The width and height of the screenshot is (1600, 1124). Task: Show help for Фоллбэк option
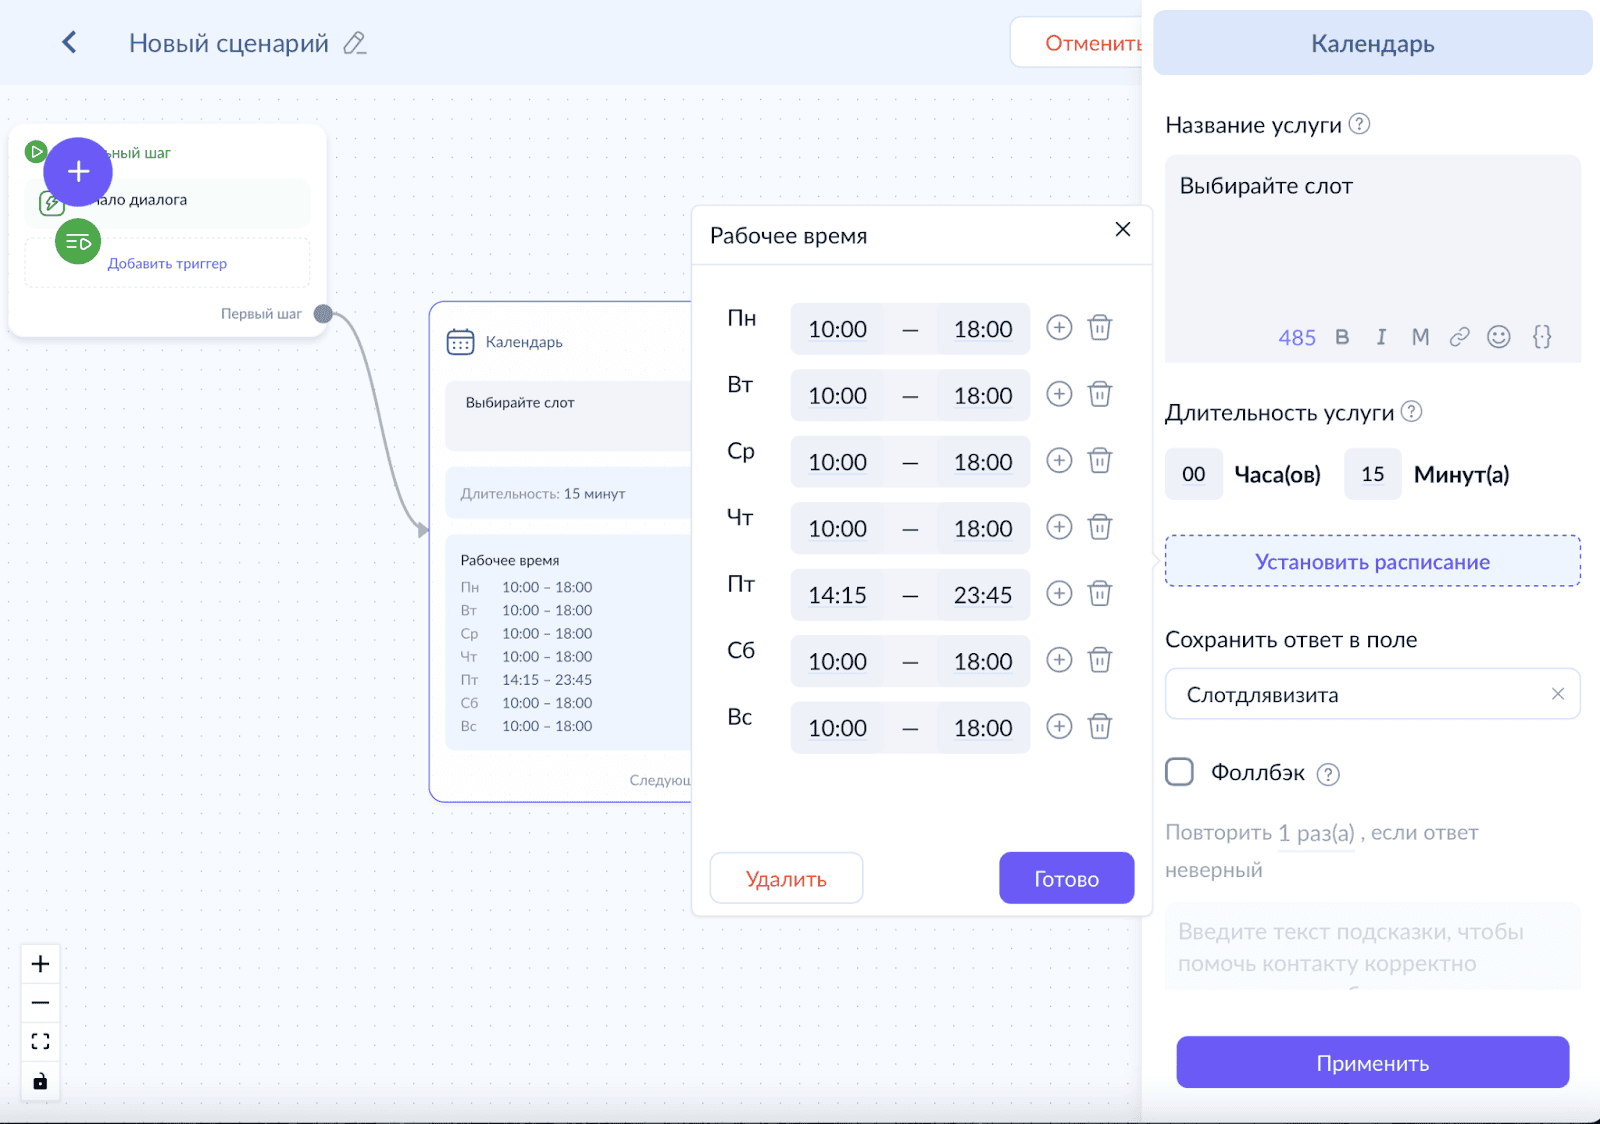(1328, 774)
